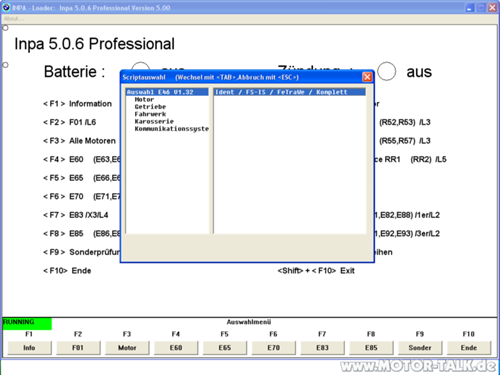Click the F10 Ende button

(469, 348)
